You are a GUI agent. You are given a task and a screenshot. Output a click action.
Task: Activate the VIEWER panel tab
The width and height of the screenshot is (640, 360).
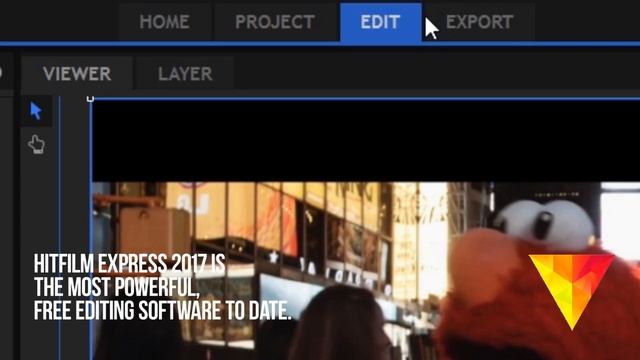click(x=77, y=74)
